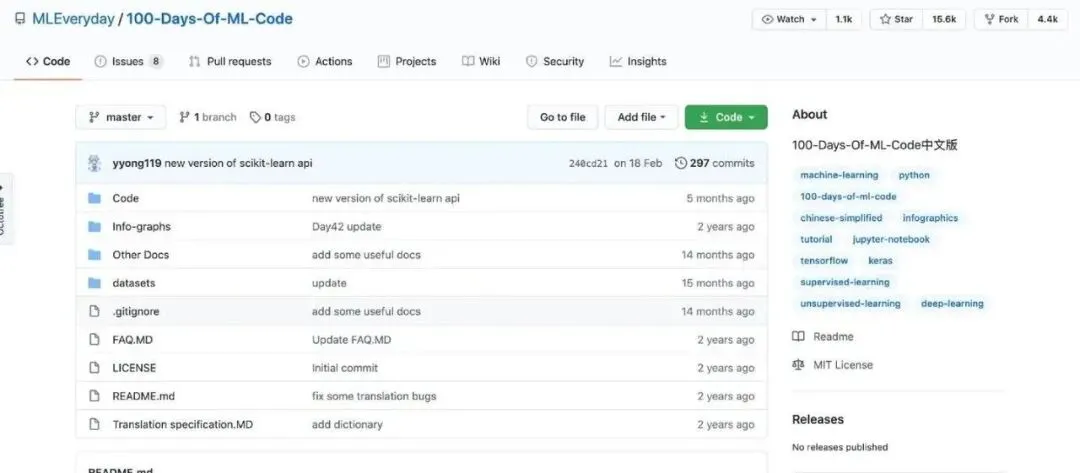This screenshot has height=473, width=1080.
Task: Open the 'Update FAQ.MD' commit message
Action: [351, 339]
